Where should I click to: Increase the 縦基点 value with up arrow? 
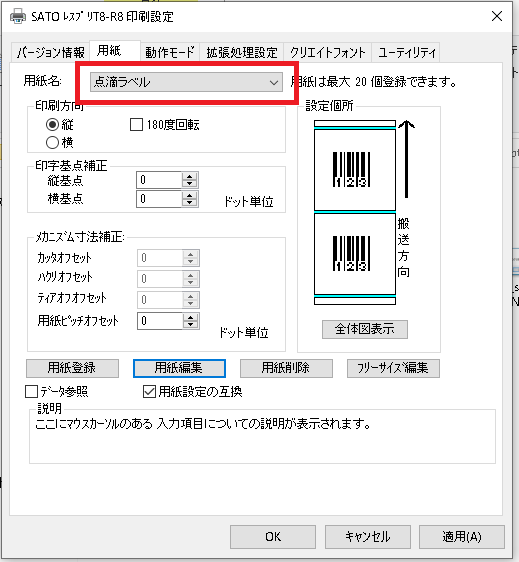pos(190,176)
